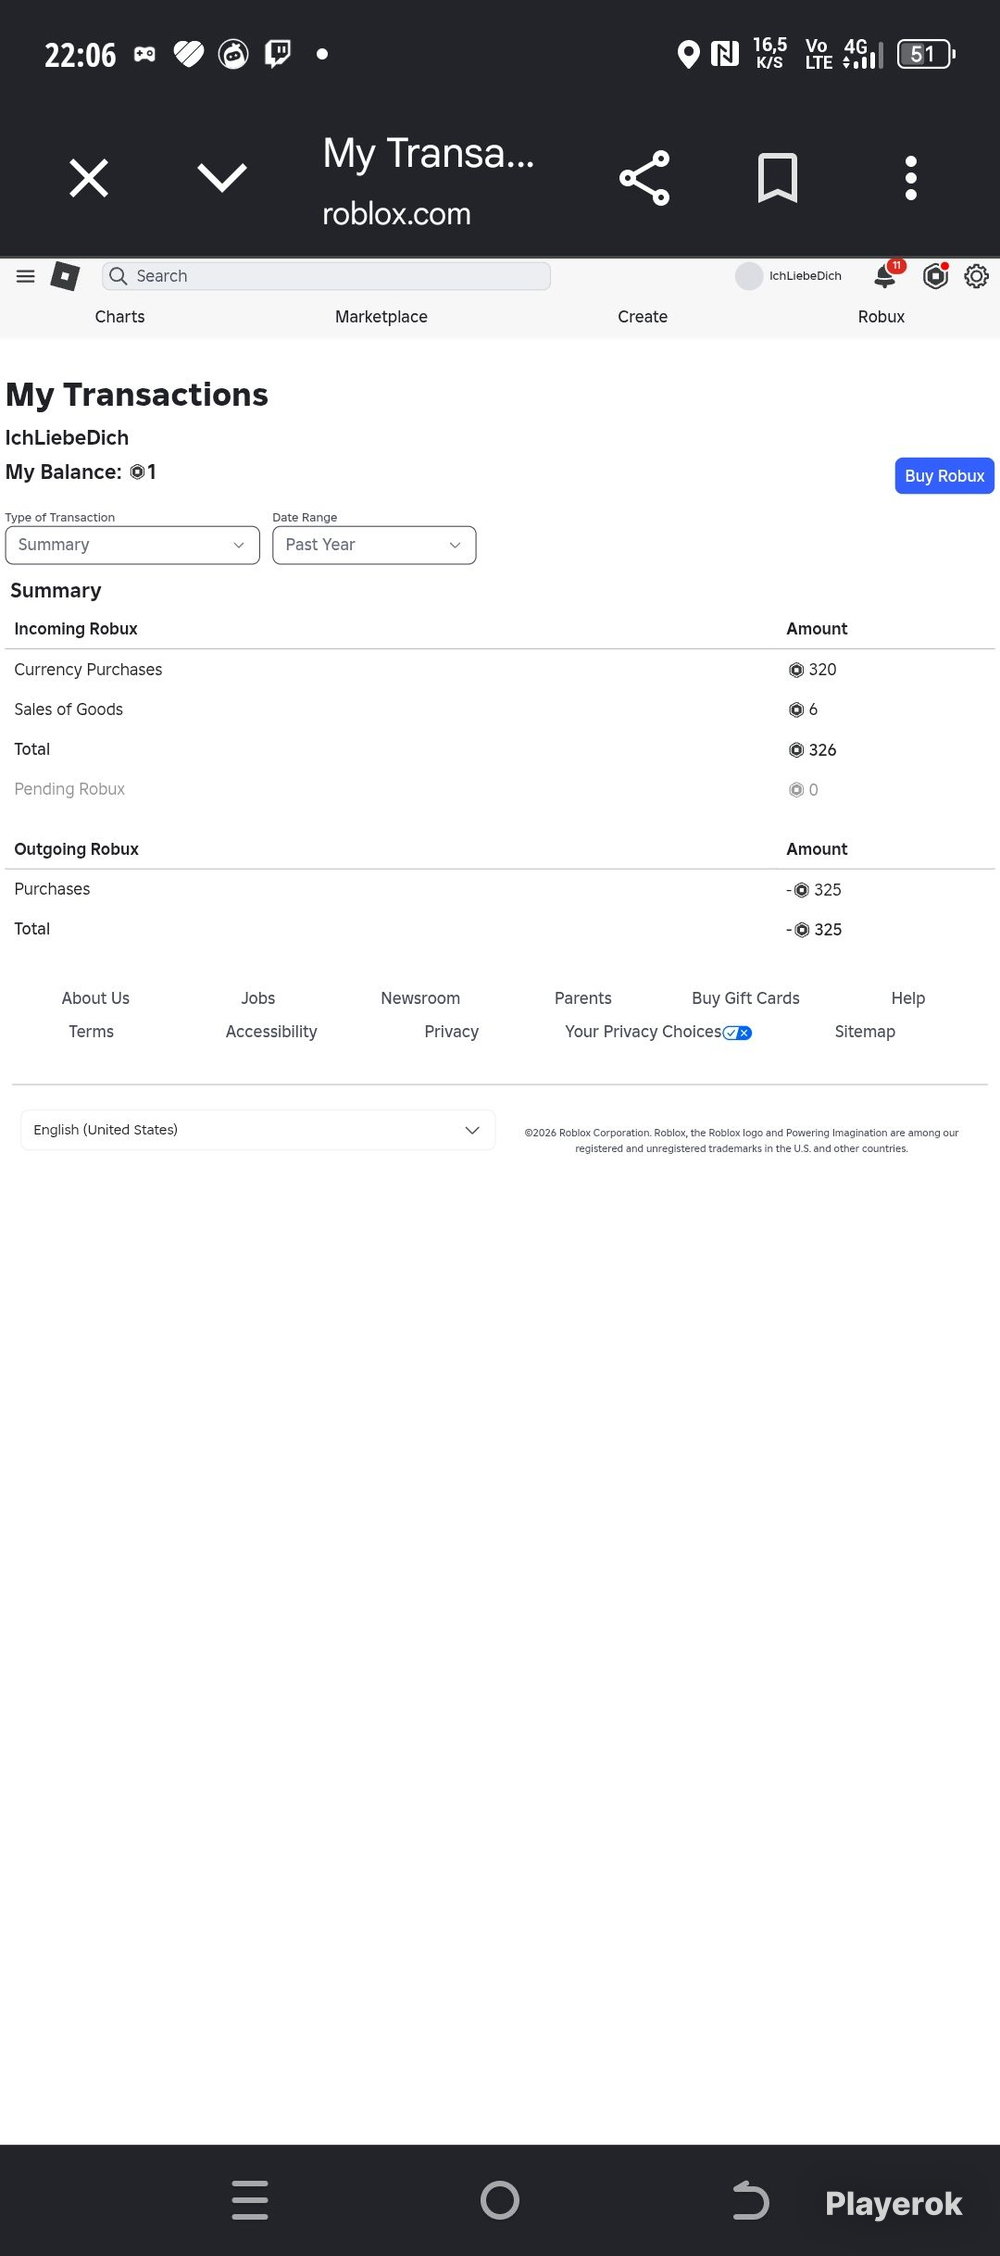Click the Buy Robux button

pyautogui.click(x=944, y=476)
